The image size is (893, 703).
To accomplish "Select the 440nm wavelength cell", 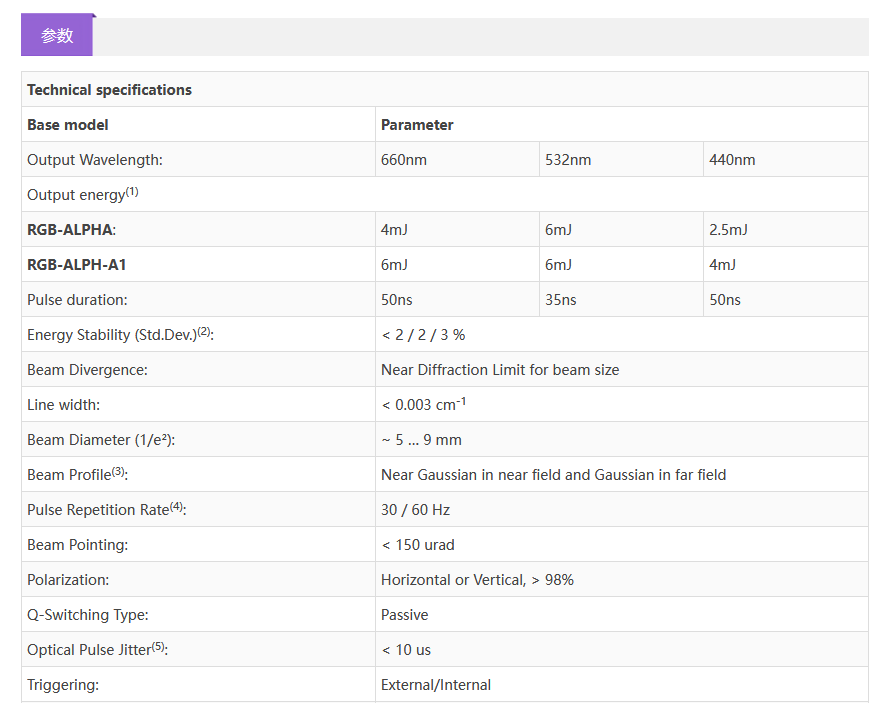I will pos(732,160).
